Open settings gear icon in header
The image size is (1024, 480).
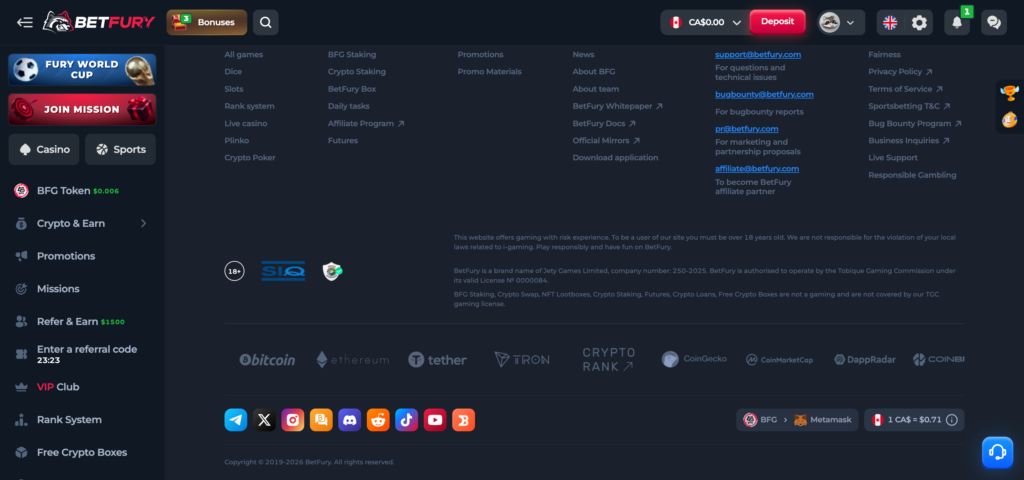(919, 23)
